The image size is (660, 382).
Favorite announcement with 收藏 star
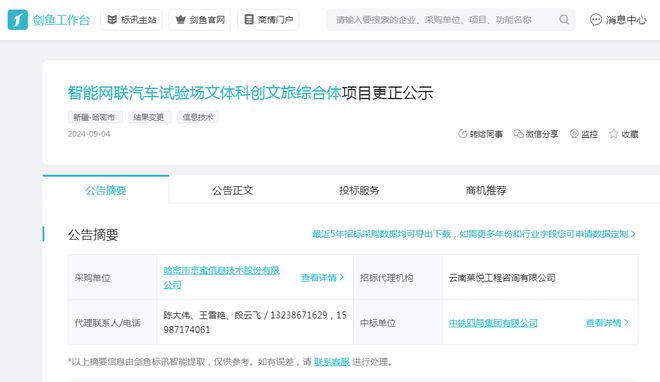pos(624,134)
